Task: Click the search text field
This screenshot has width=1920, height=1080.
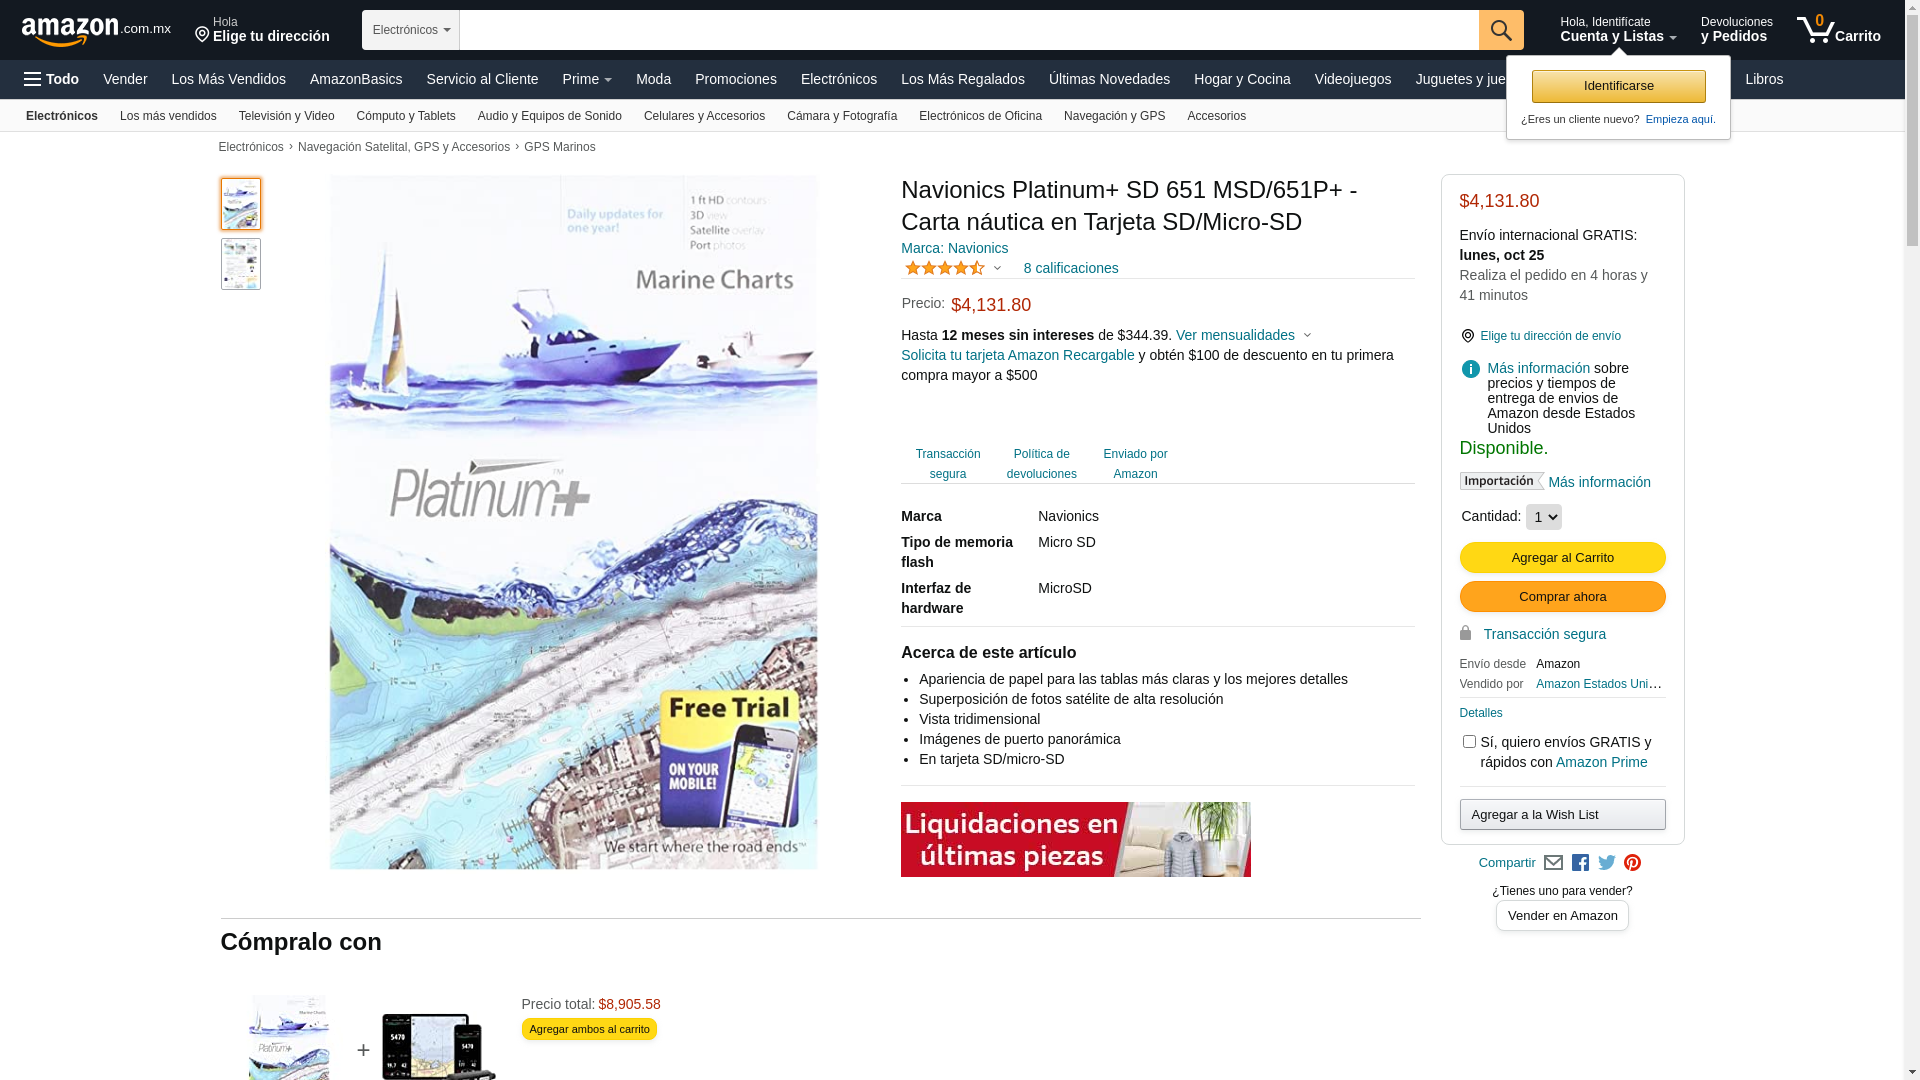Action: click(x=968, y=30)
